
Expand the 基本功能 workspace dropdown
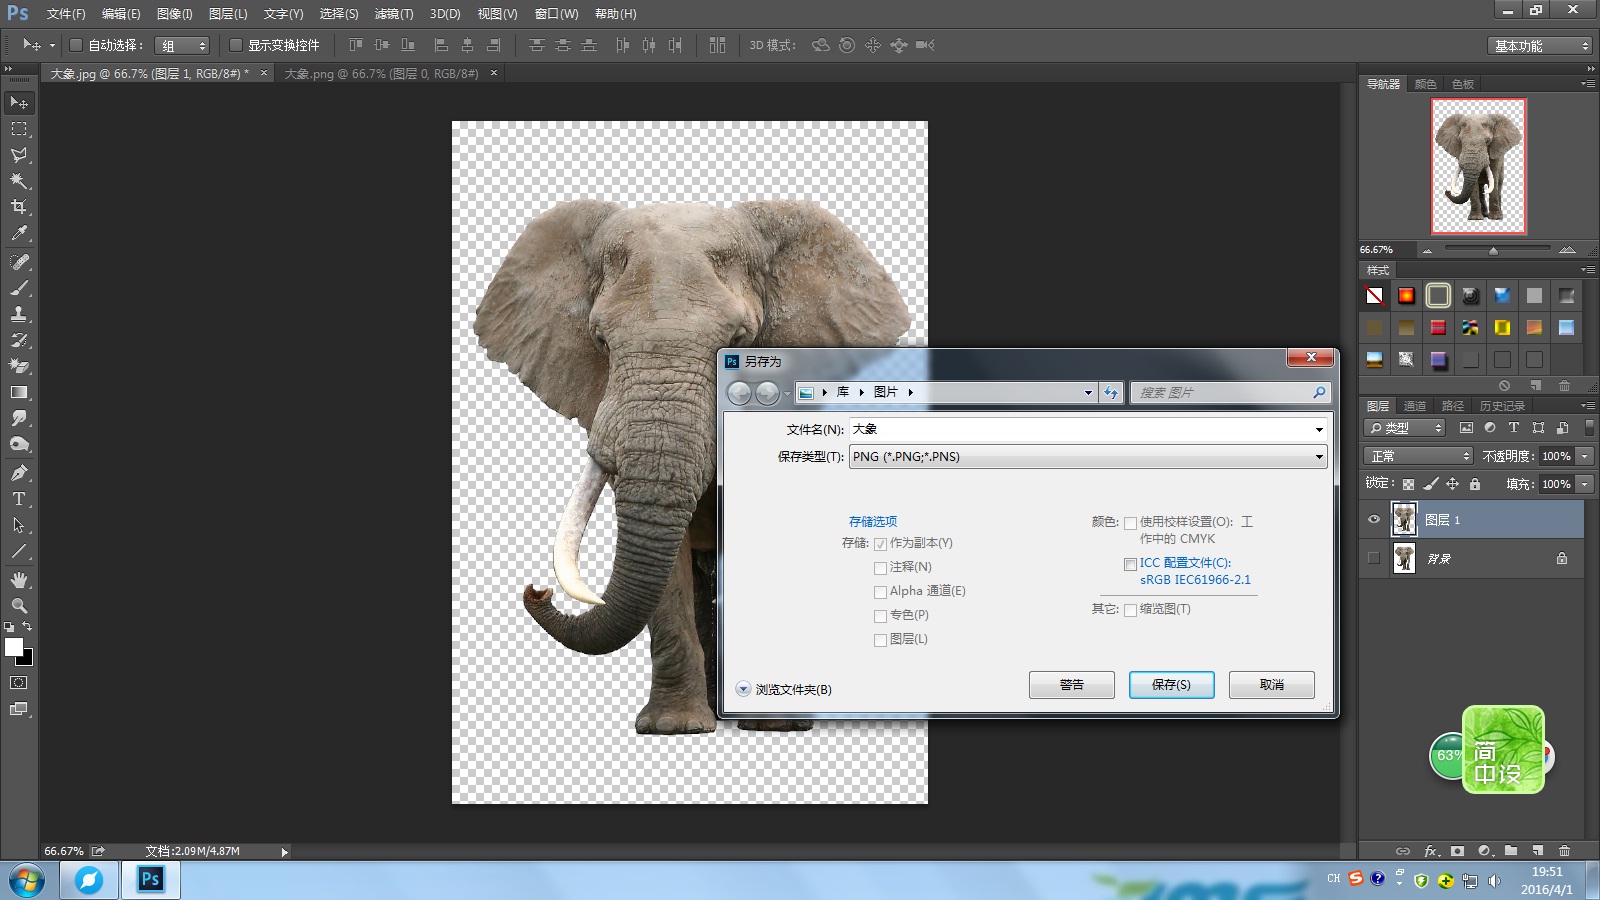point(1539,46)
